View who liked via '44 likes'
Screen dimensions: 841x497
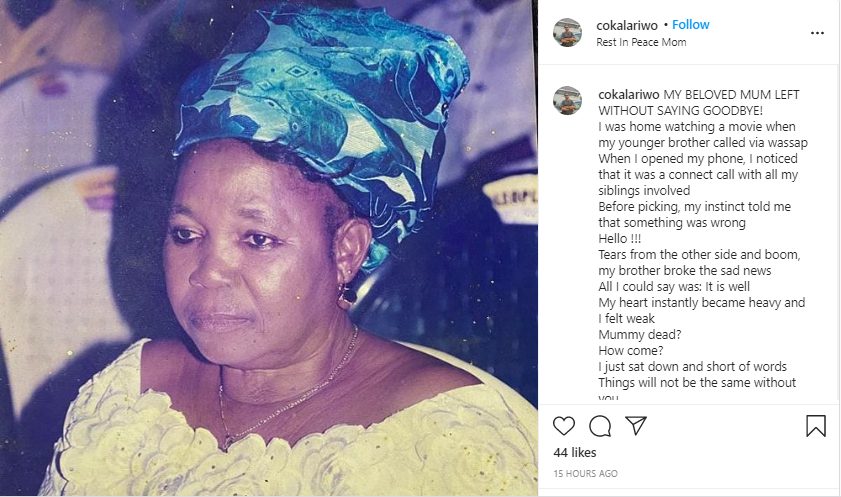[575, 453]
